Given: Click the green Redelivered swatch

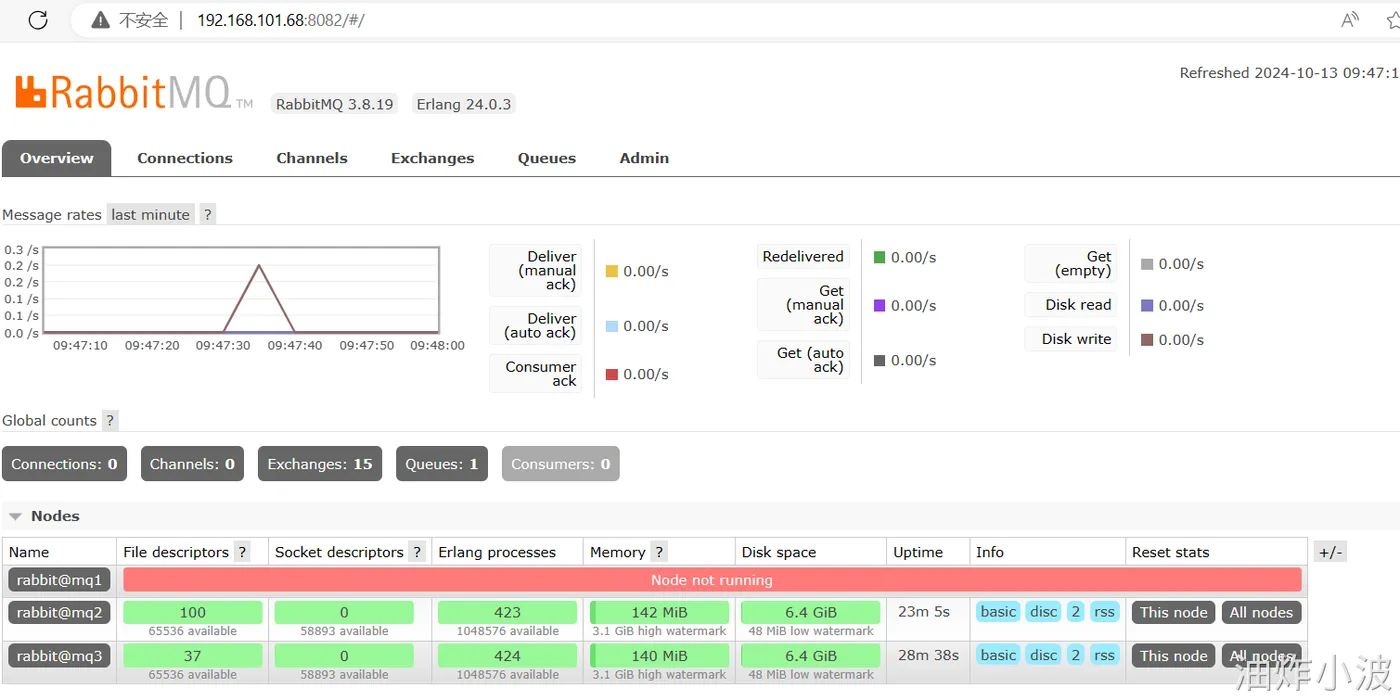Looking at the screenshot, I should pyautogui.click(x=880, y=257).
